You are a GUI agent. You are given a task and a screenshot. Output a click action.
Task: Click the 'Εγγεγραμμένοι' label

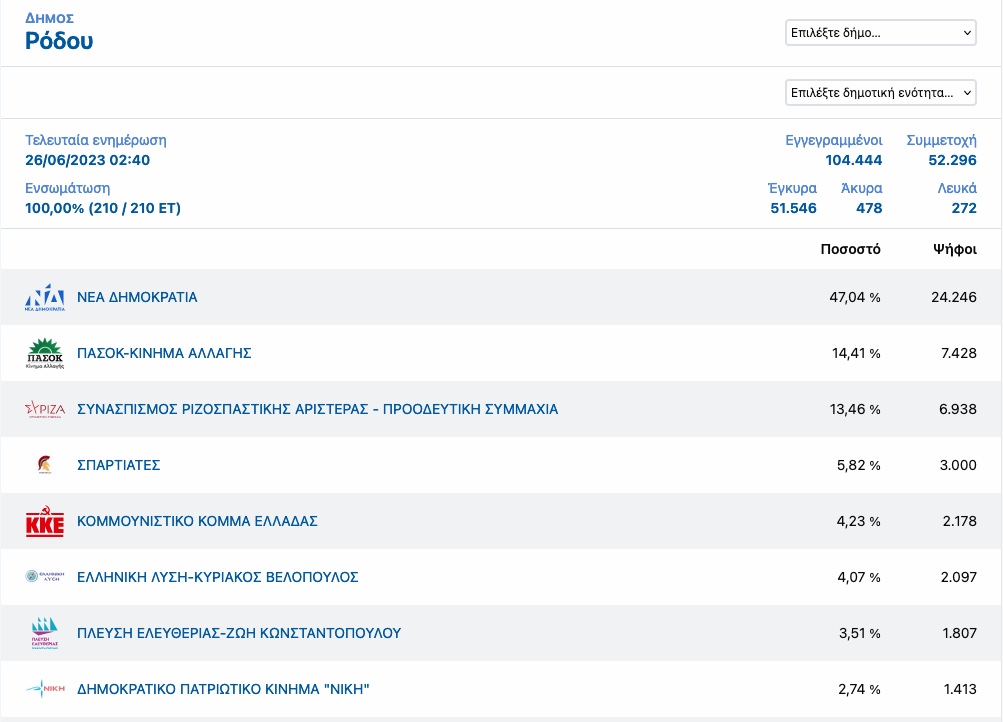point(833,140)
